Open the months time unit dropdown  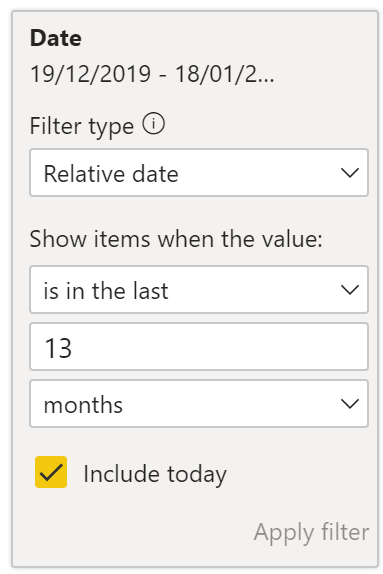199,404
